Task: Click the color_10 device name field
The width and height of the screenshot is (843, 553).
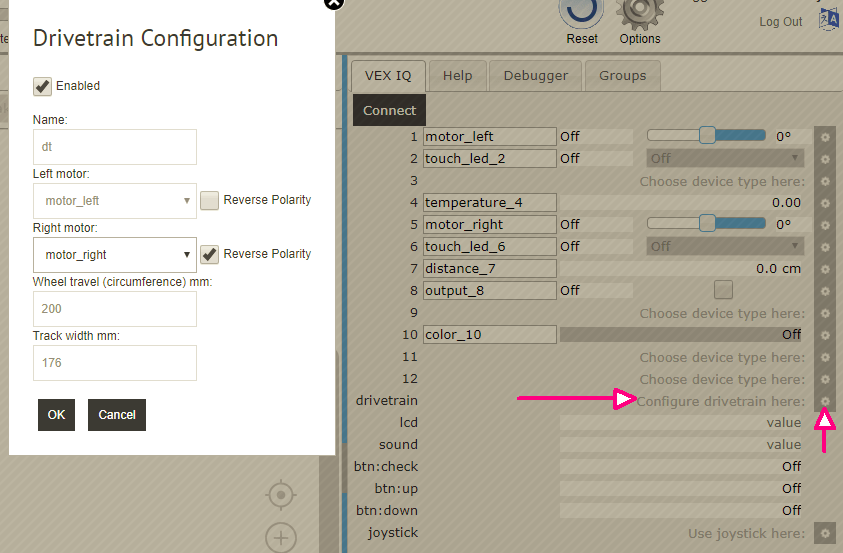Action: pyautogui.click(x=490, y=335)
